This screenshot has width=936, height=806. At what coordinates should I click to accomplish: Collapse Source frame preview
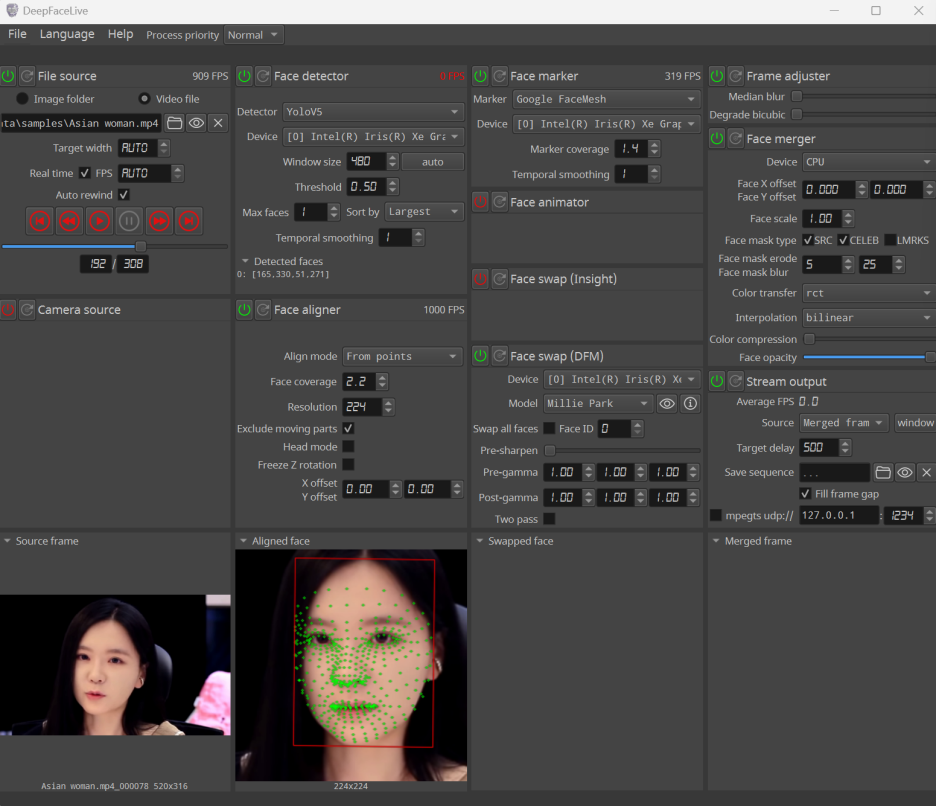7,541
